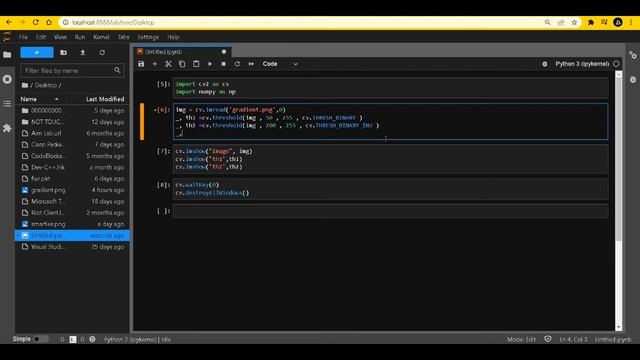Click the empty last code cell

pos(391,211)
